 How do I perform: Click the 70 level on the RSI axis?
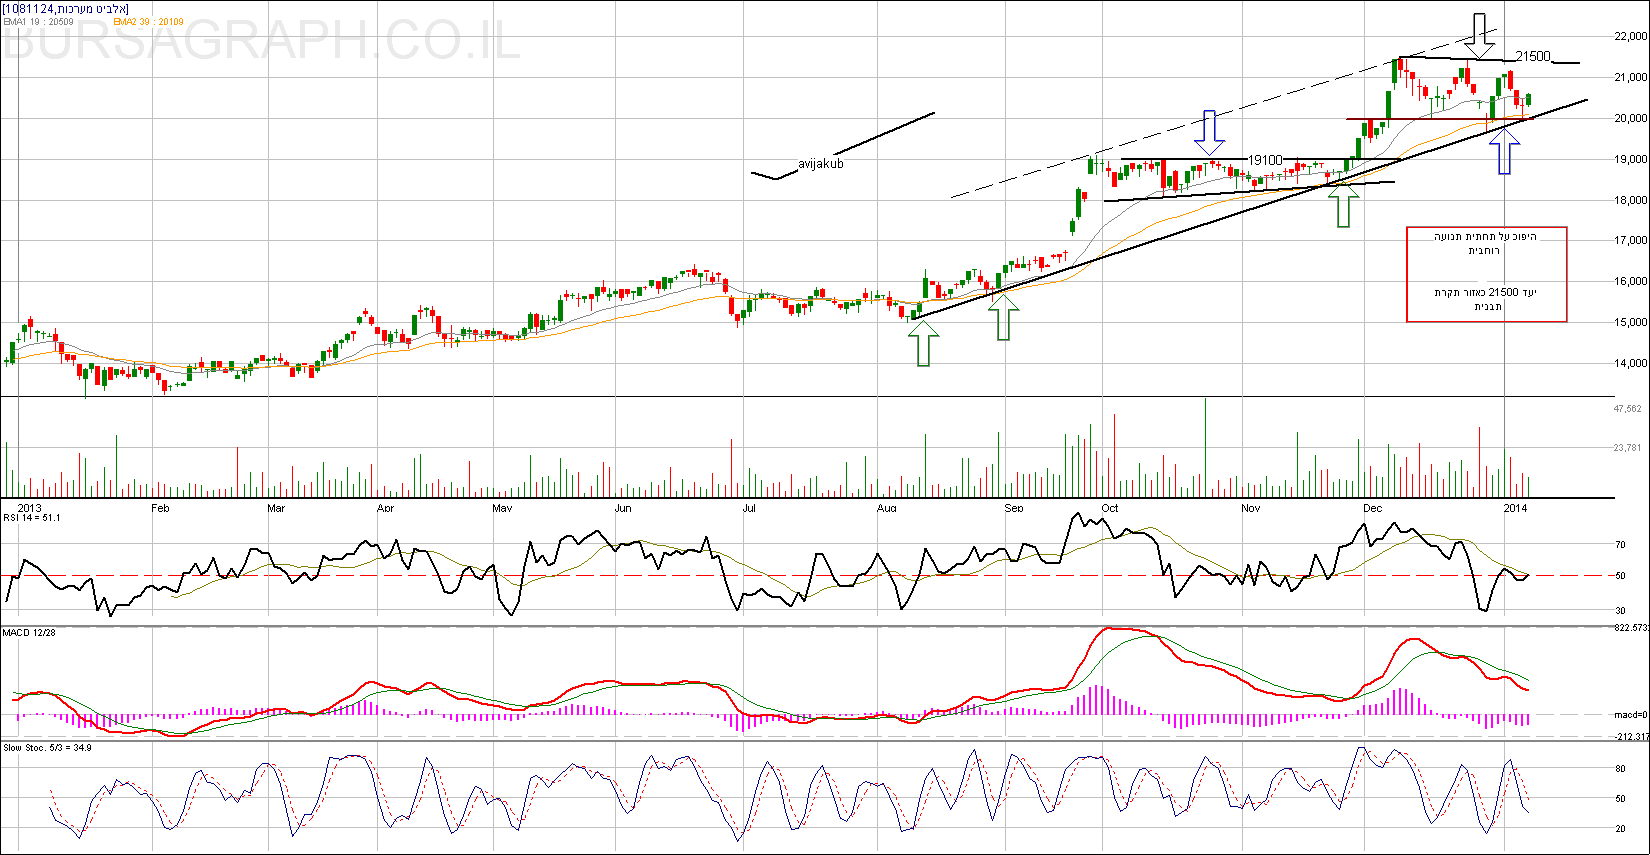pyautogui.click(x=1621, y=545)
